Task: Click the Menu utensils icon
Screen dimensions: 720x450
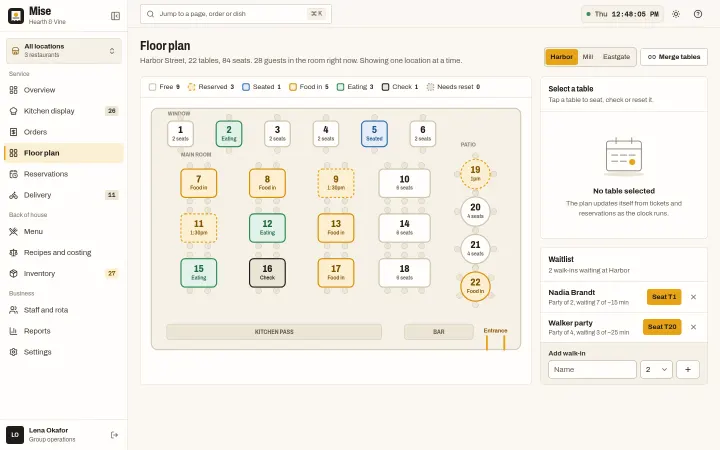Action: click(x=13, y=231)
